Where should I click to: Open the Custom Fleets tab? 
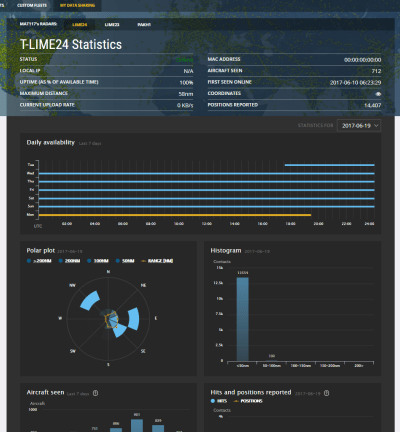click(x=32, y=5)
